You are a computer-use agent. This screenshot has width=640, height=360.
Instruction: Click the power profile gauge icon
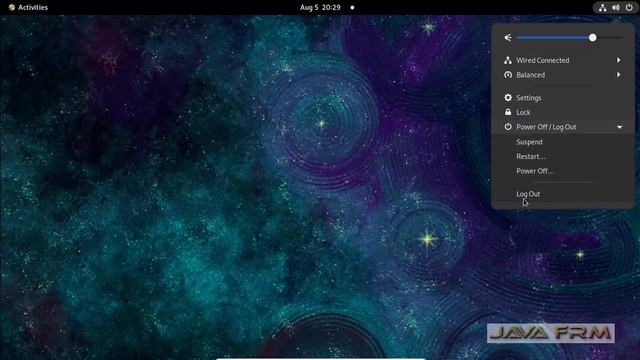point(508,75)
